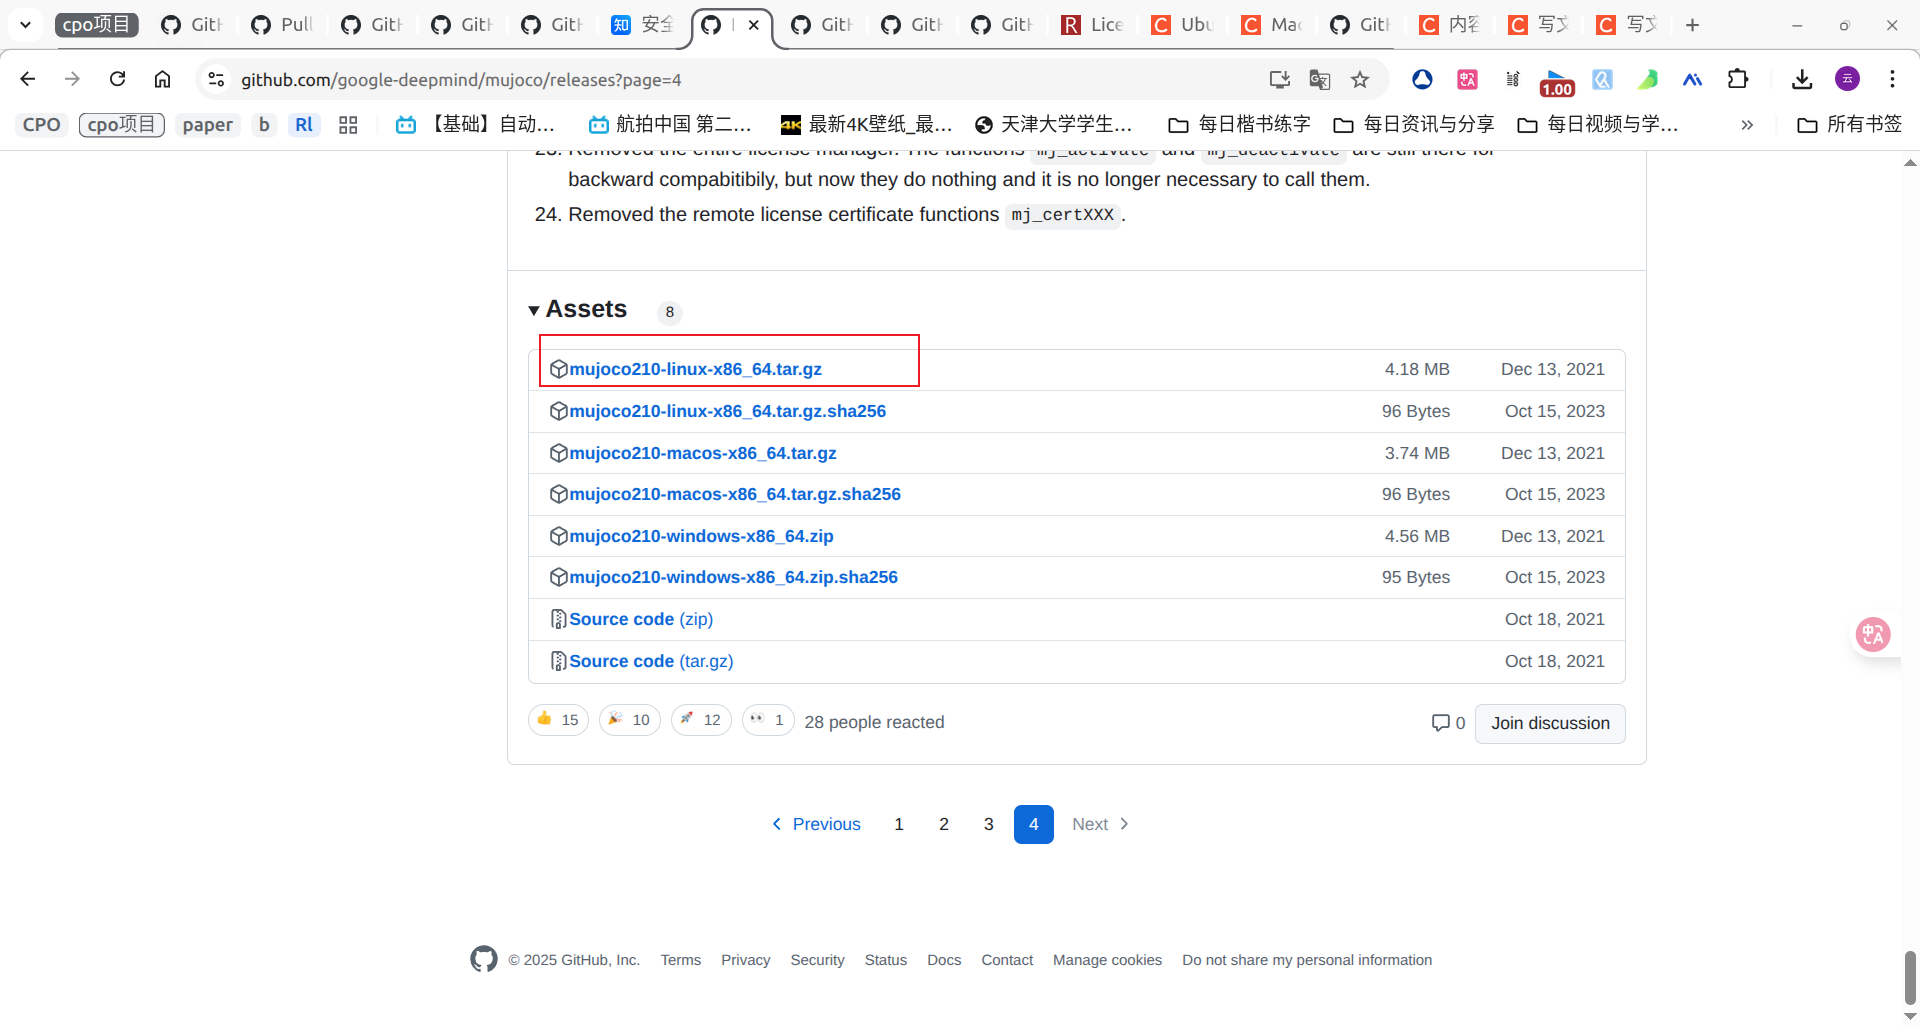The height and width of the screenshot is (1027, 1920).
Task: Open the purple profile avatar
Action: pyautogui.click(x=1847, y=79)
